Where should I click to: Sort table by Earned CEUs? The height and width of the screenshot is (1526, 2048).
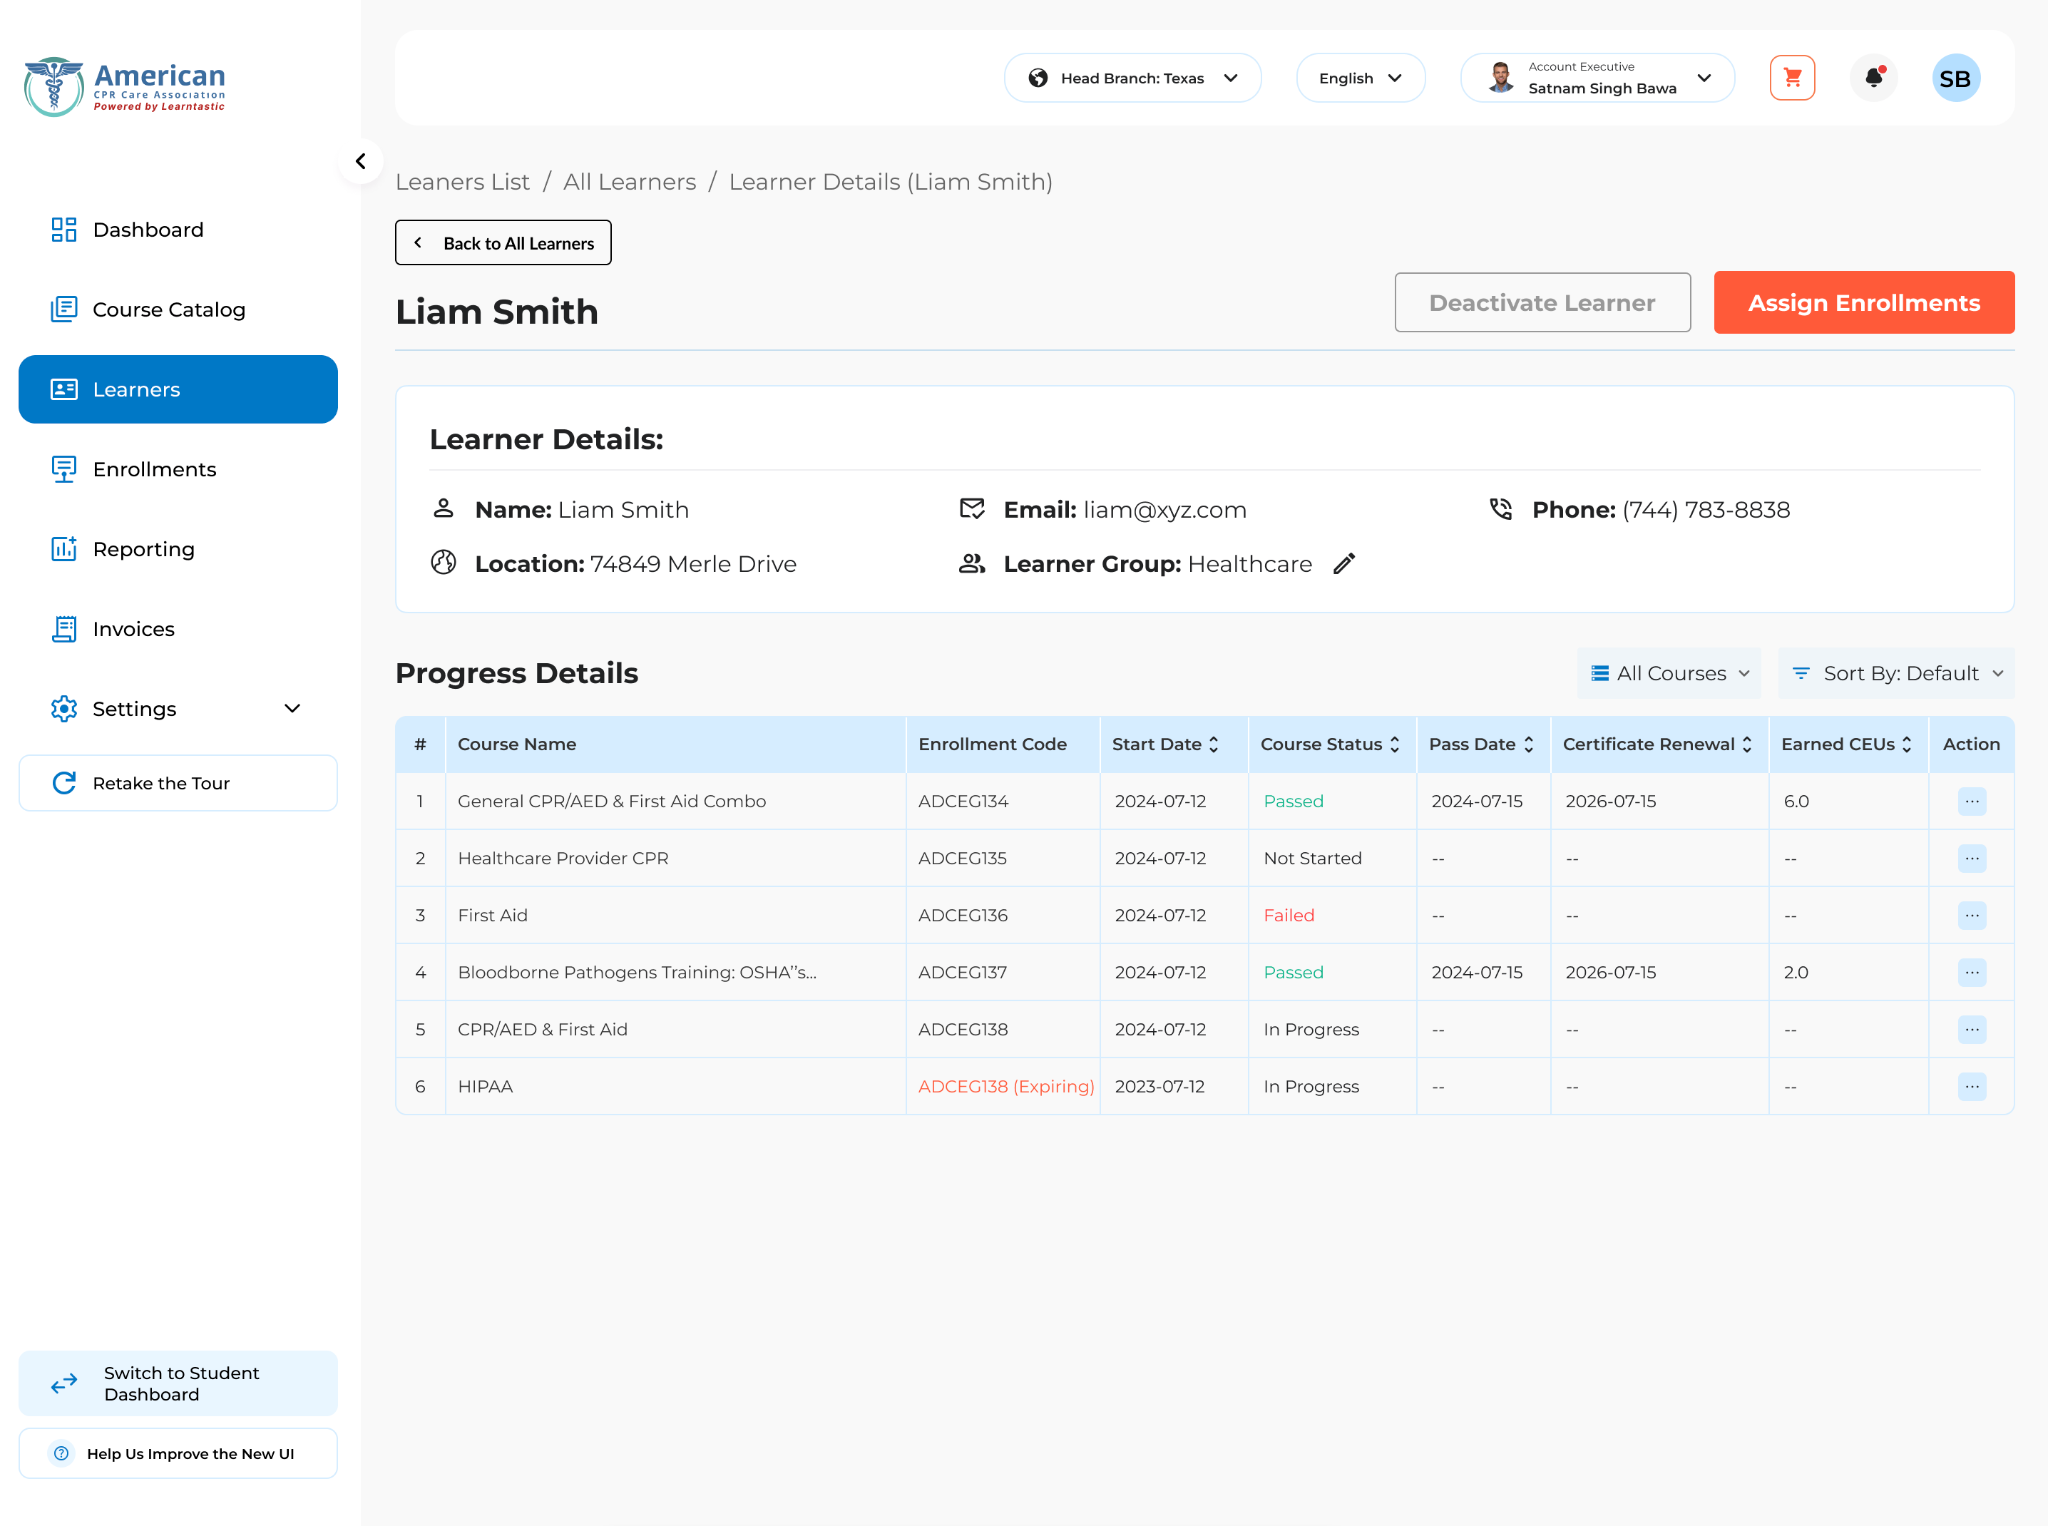pyautogui.click(x=1907, y=744)
